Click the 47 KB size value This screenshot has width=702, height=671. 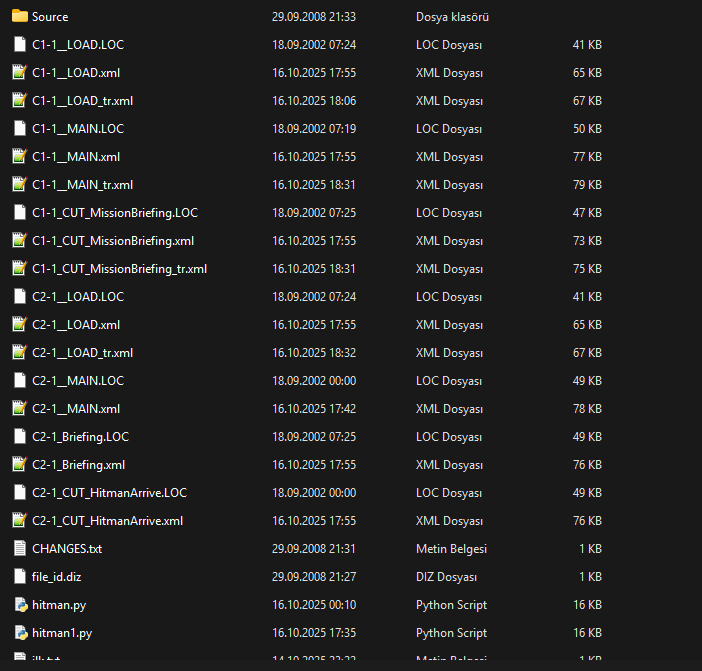pos(587,213)
